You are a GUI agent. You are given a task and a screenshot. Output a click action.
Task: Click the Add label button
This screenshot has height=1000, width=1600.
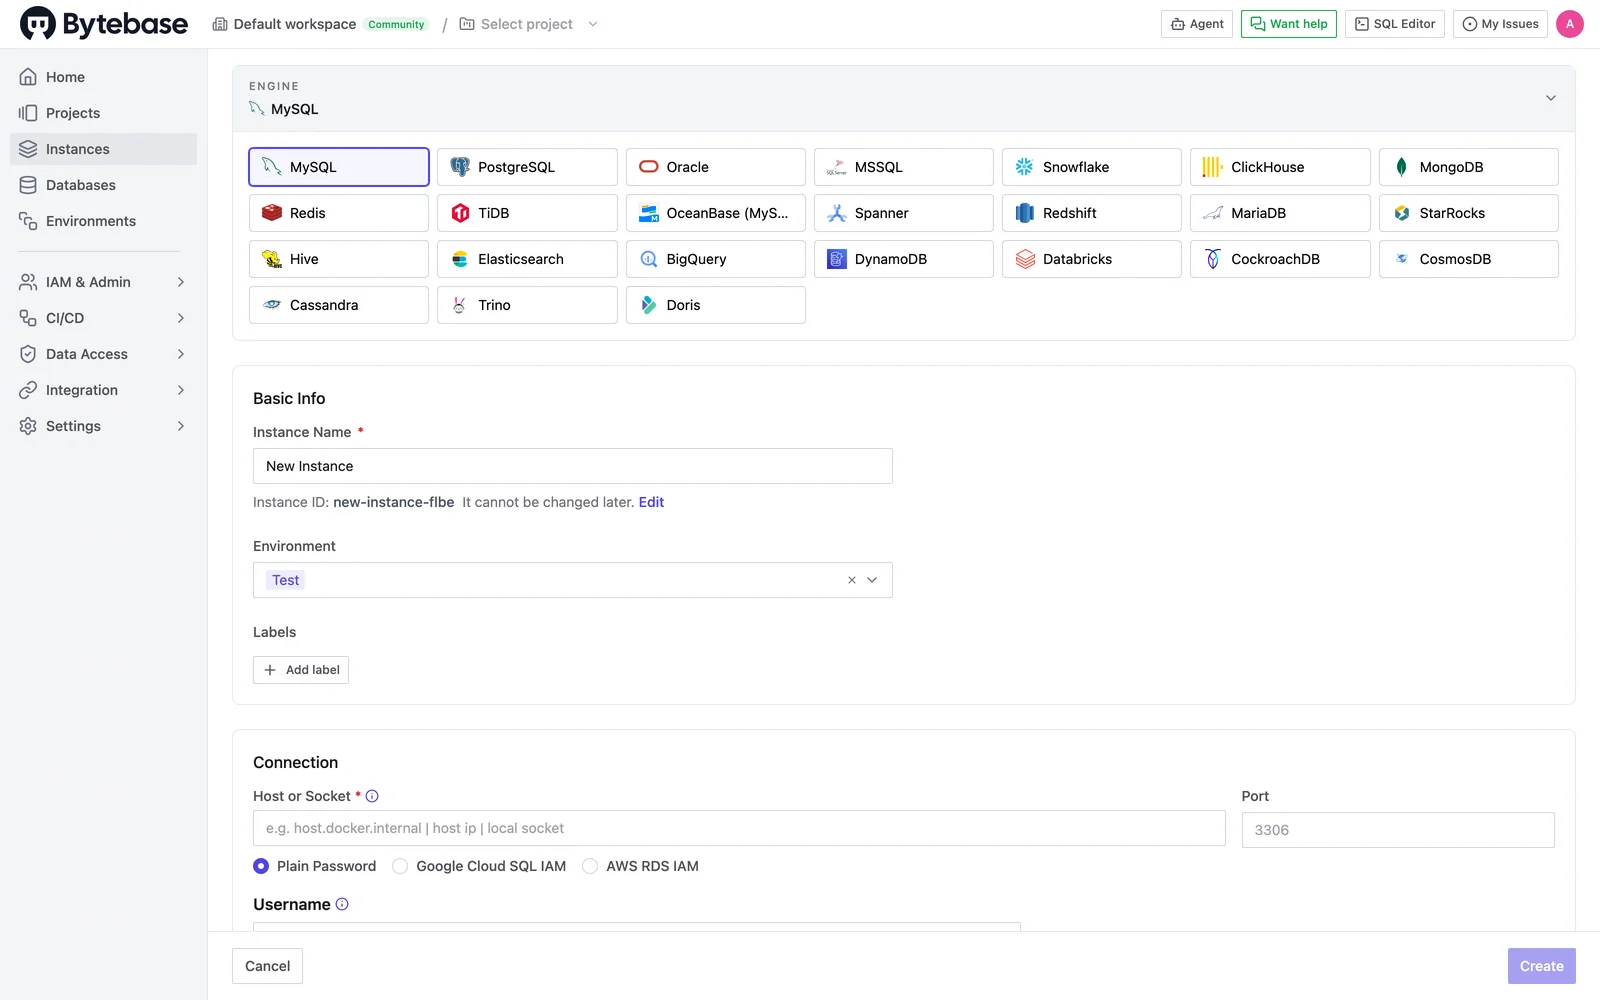pos(301,670)
